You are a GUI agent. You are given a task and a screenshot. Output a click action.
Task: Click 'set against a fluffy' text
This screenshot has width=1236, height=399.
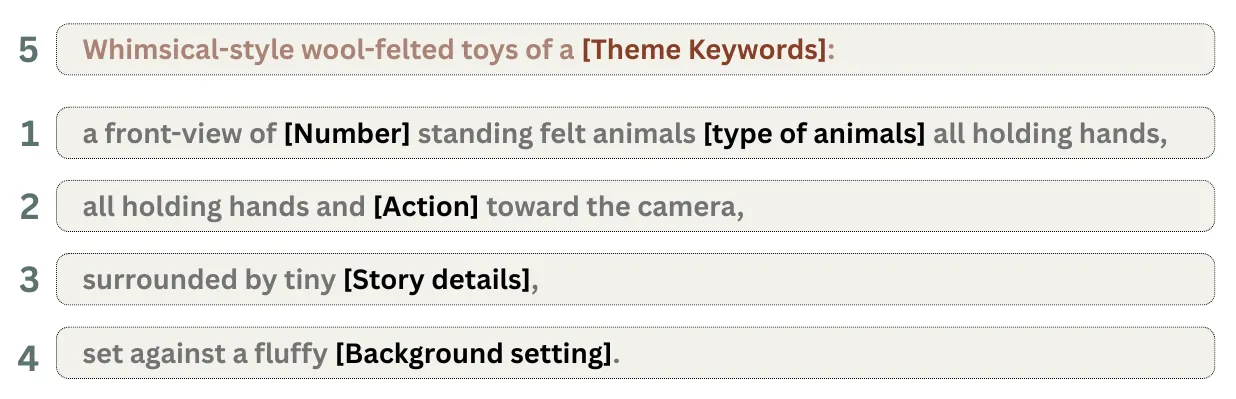click(x=205, y=353)
